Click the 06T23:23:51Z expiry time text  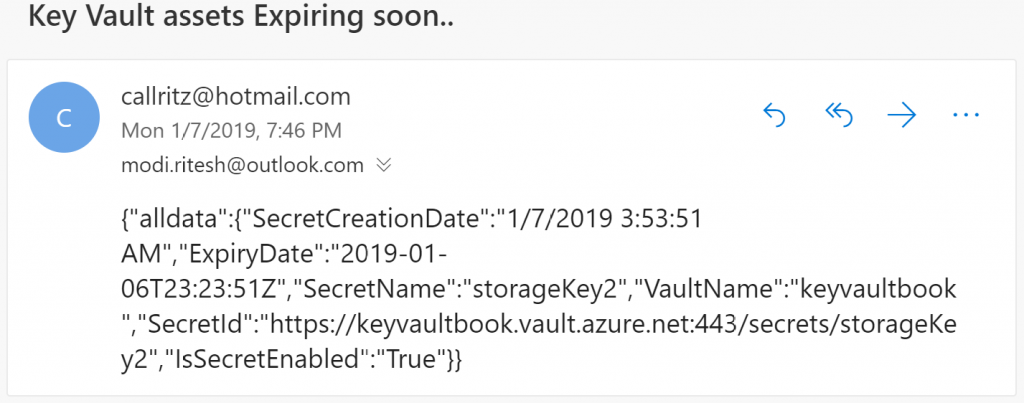pos(209,290)
